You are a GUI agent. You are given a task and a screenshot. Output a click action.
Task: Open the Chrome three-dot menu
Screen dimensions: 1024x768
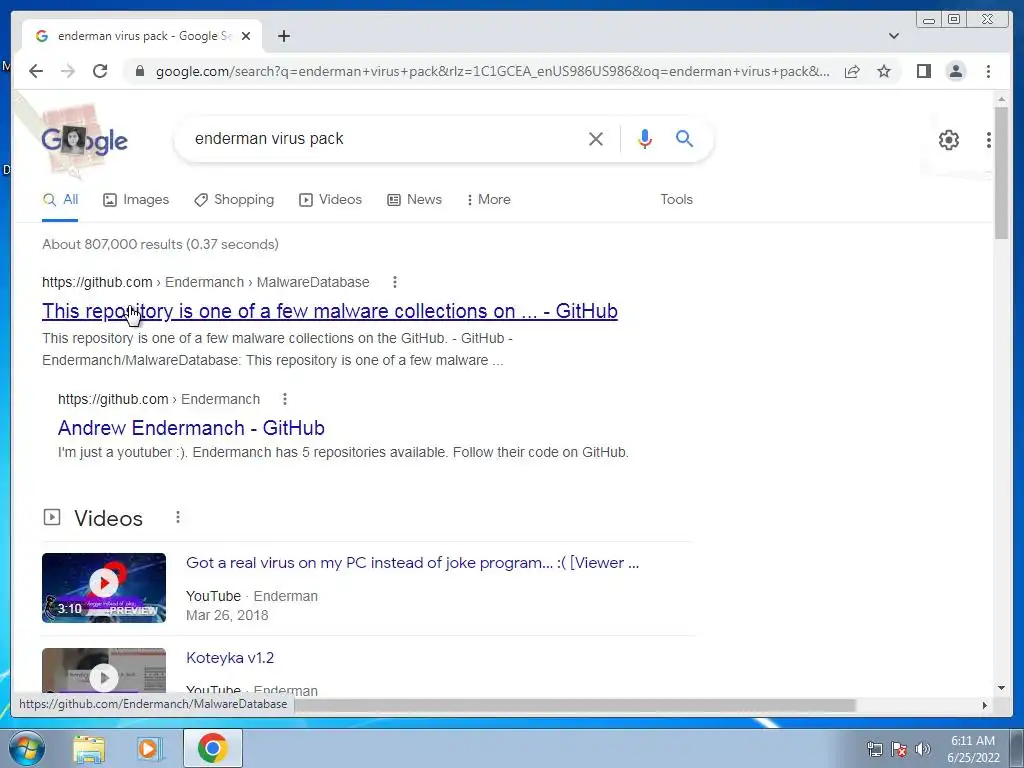coord(988,71)
